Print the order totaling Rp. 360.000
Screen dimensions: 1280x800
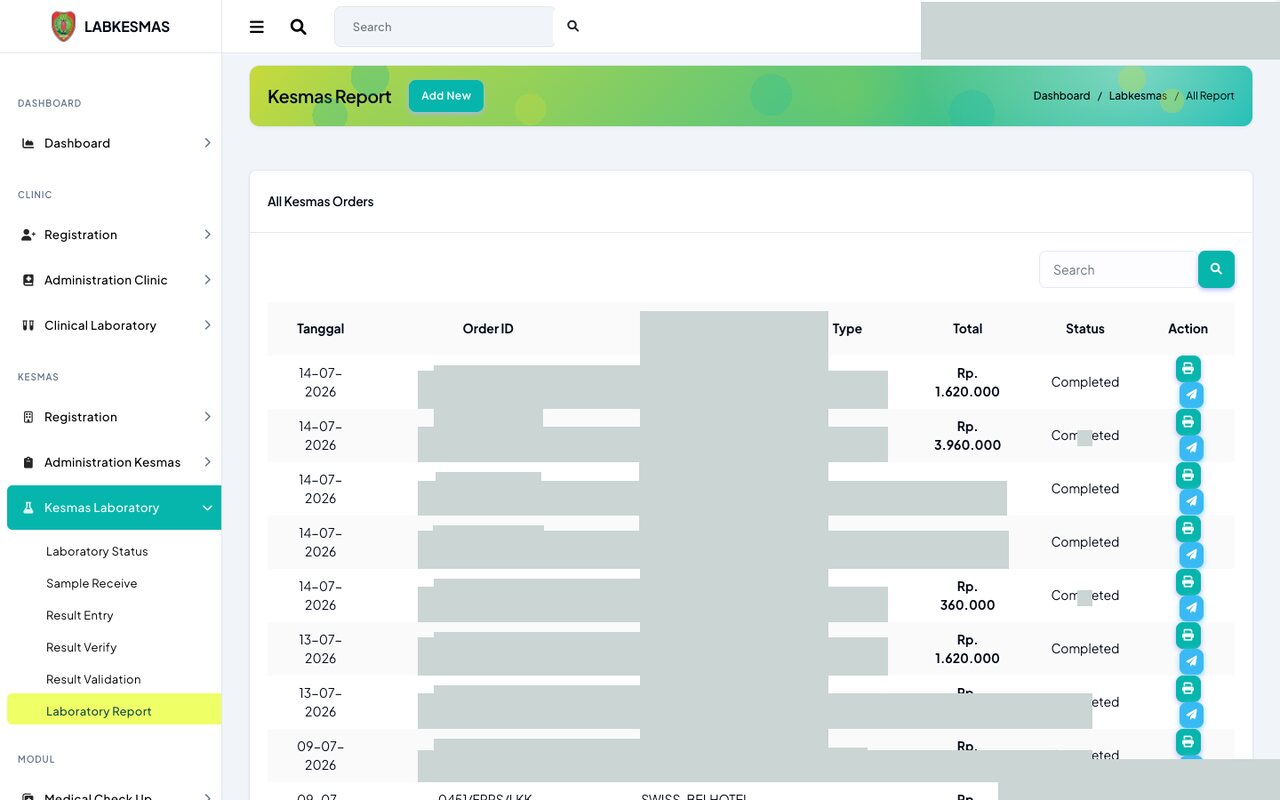[1188, 582]
